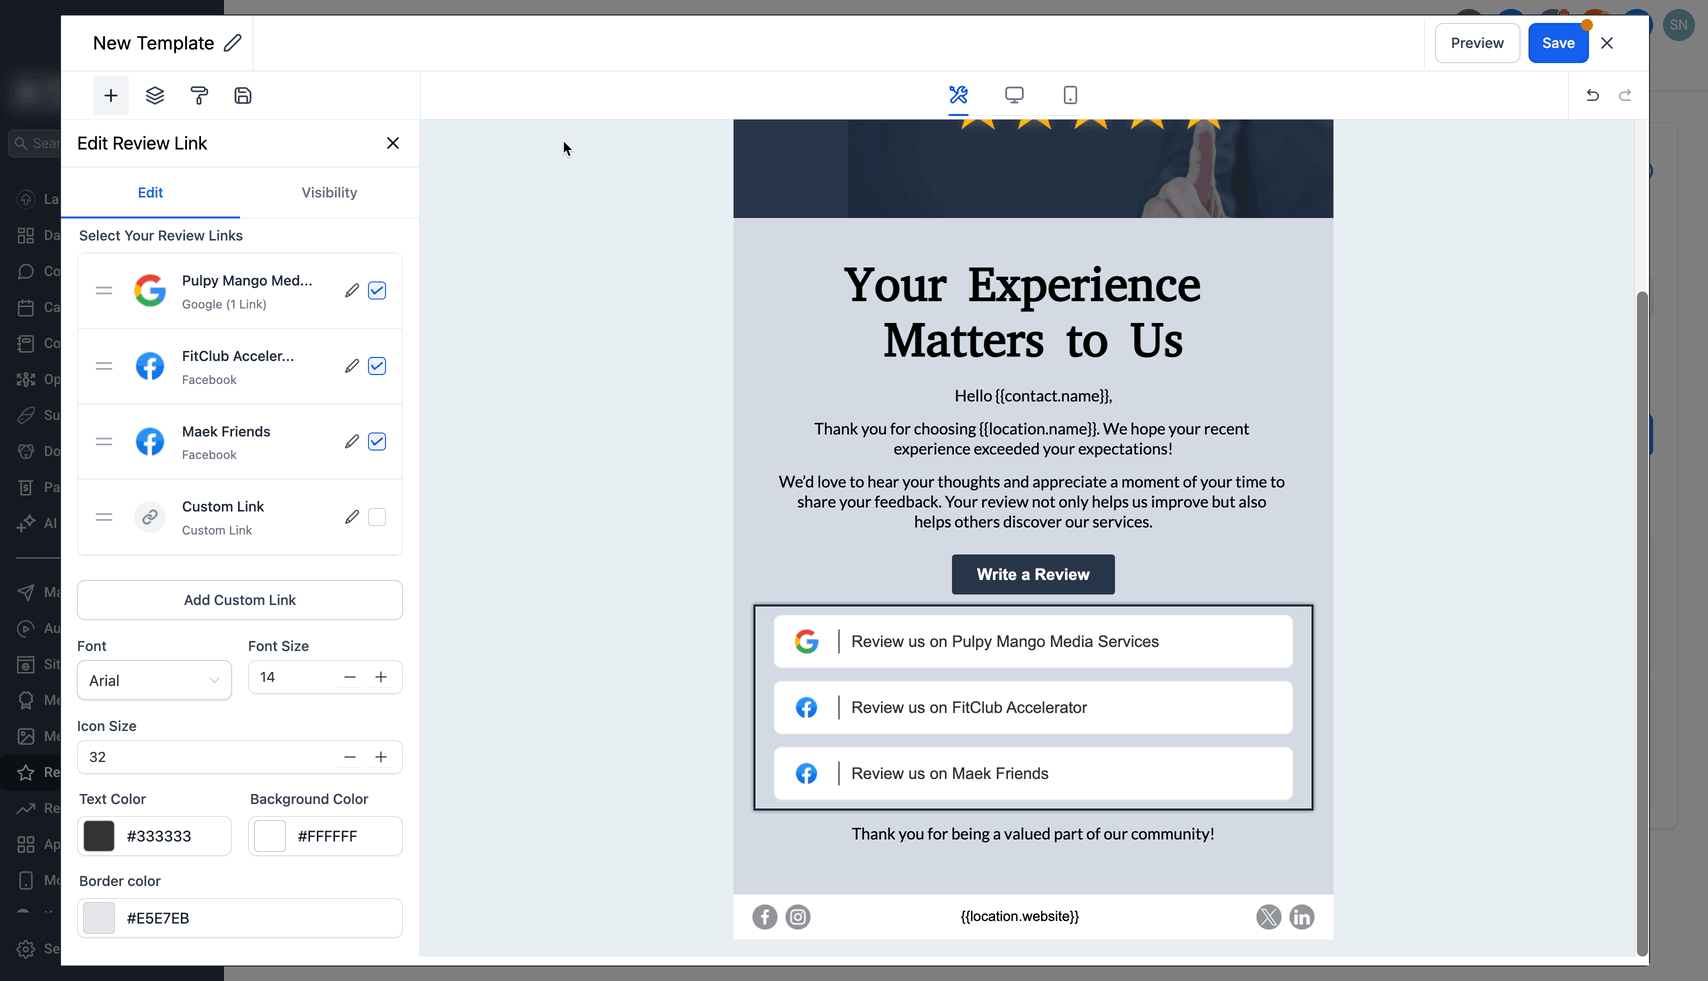Open the layers panel icon
Image resolution: width=1708 pixels, height=981 pixels.
[155, 96]
